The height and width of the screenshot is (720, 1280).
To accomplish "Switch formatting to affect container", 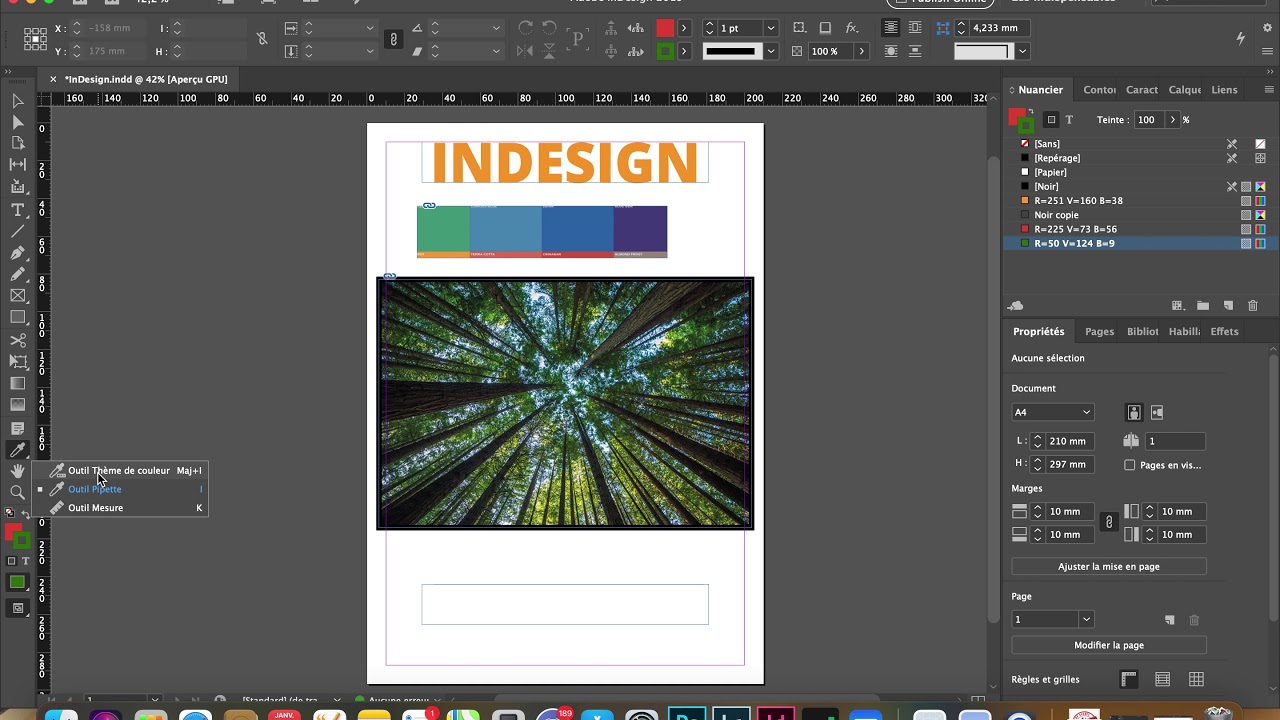I will tap(1051, 120).
